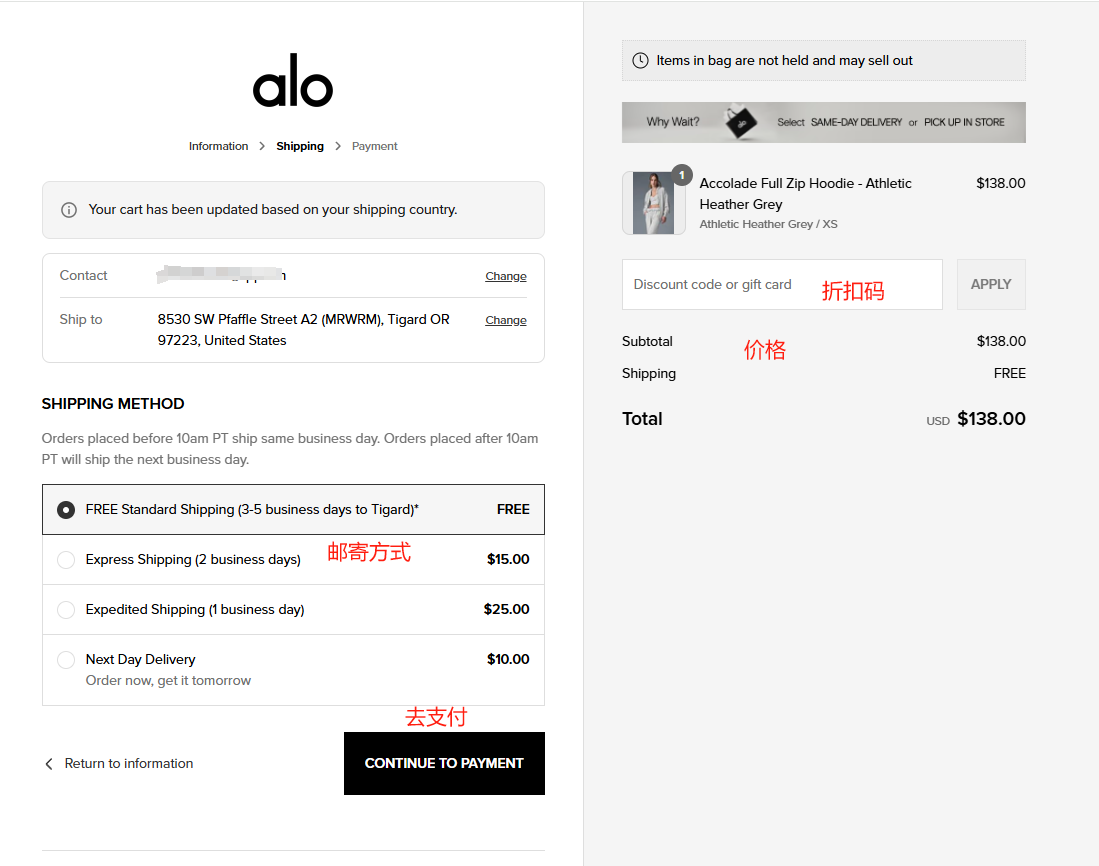Click the clock icon in the items-in-bag notice
The height and width of the screenshot is (866, 1099).
click(640, 60)
